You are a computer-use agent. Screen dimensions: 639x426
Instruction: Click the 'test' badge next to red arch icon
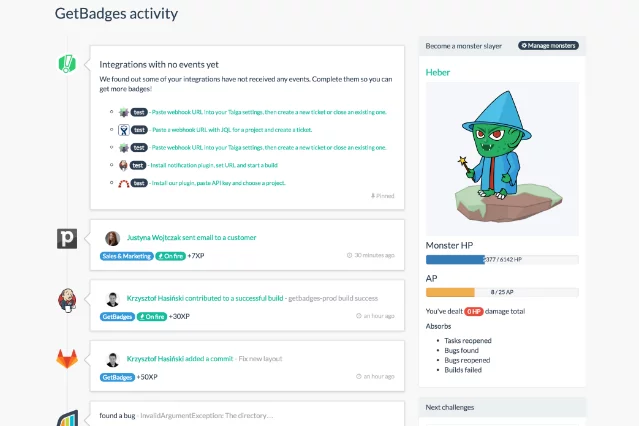139,183
